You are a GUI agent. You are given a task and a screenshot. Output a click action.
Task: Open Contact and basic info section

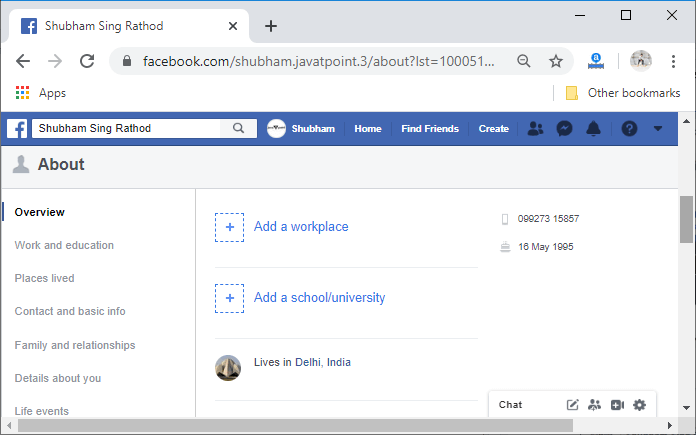[x=70, y=311]
